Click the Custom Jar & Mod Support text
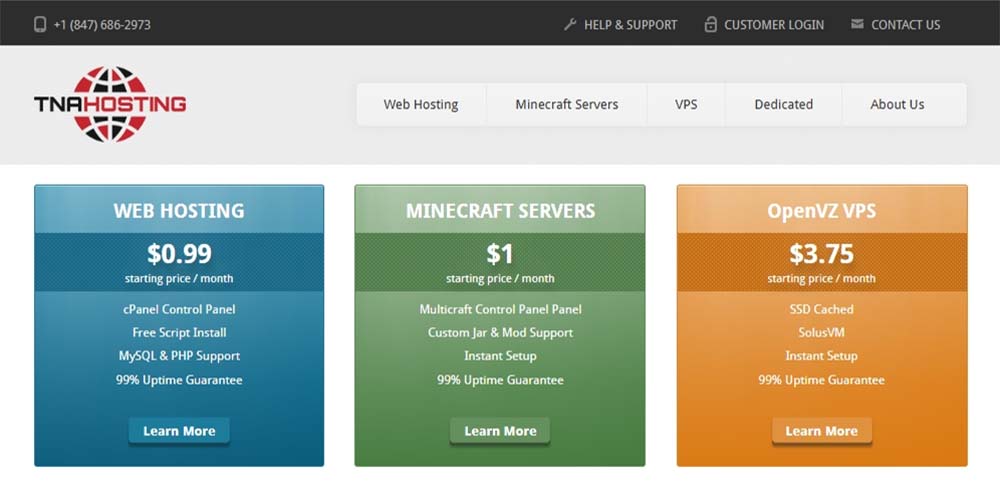Viewport: 1000px width, 490px height. 501,332
